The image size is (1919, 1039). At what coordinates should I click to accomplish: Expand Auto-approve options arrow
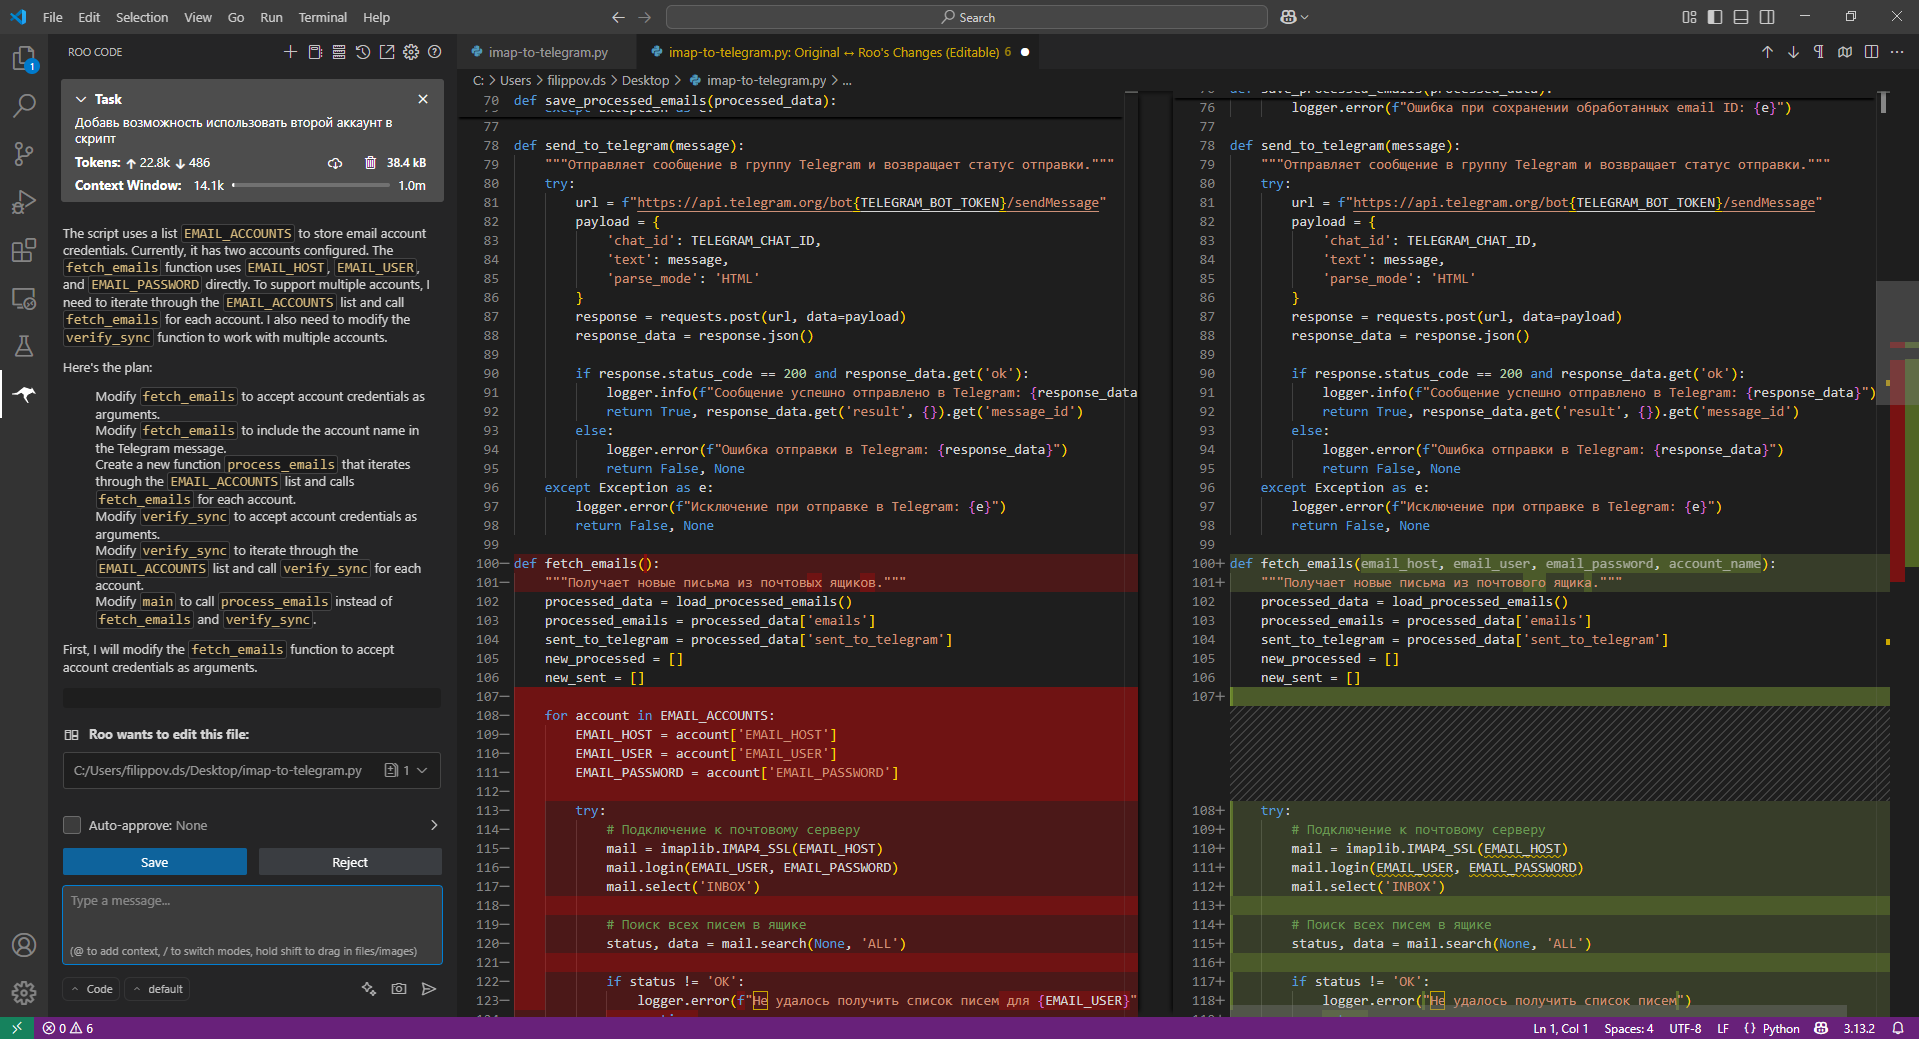(x=434, y=825)
